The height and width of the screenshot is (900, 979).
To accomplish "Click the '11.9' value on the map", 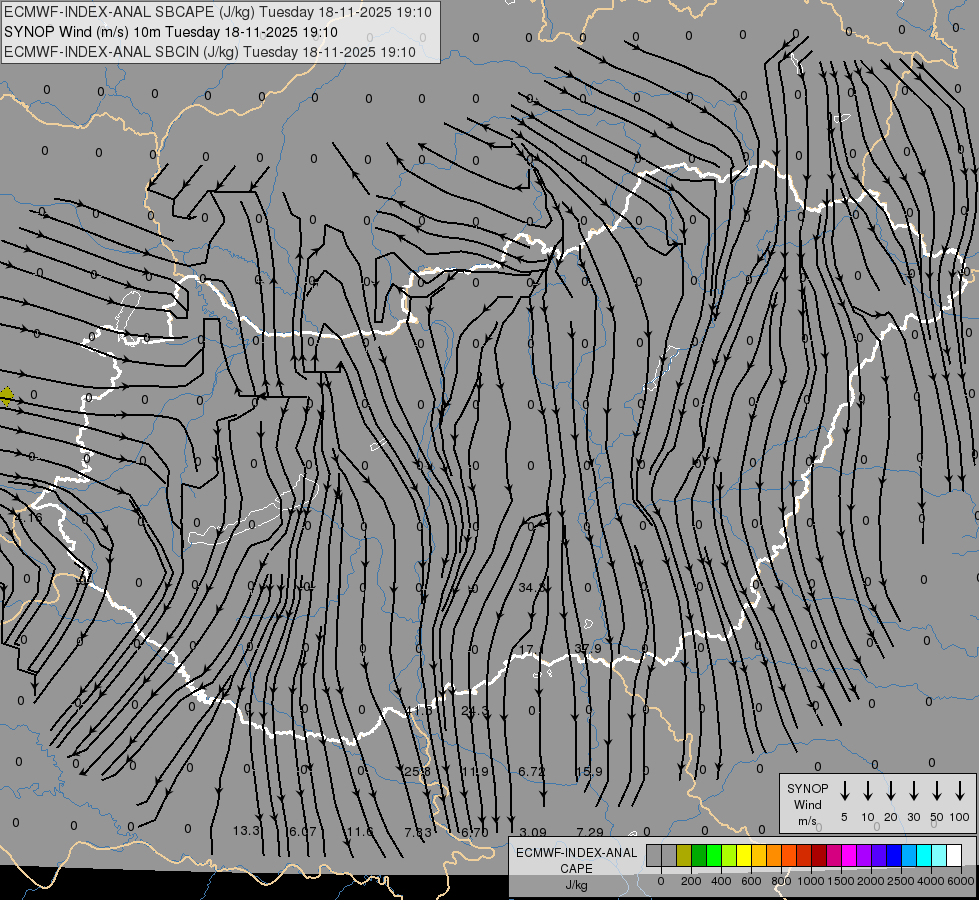I will pos(475,772).
